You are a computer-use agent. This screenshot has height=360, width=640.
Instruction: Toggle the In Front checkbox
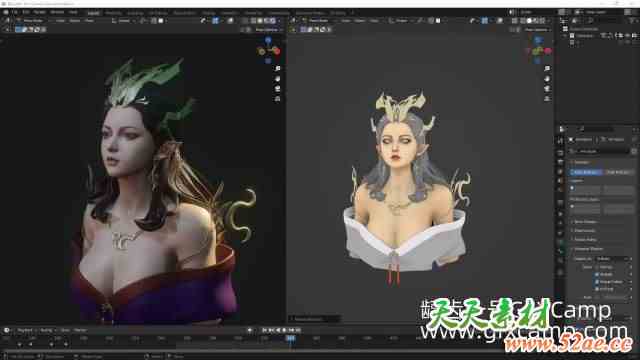pos(597,289)
